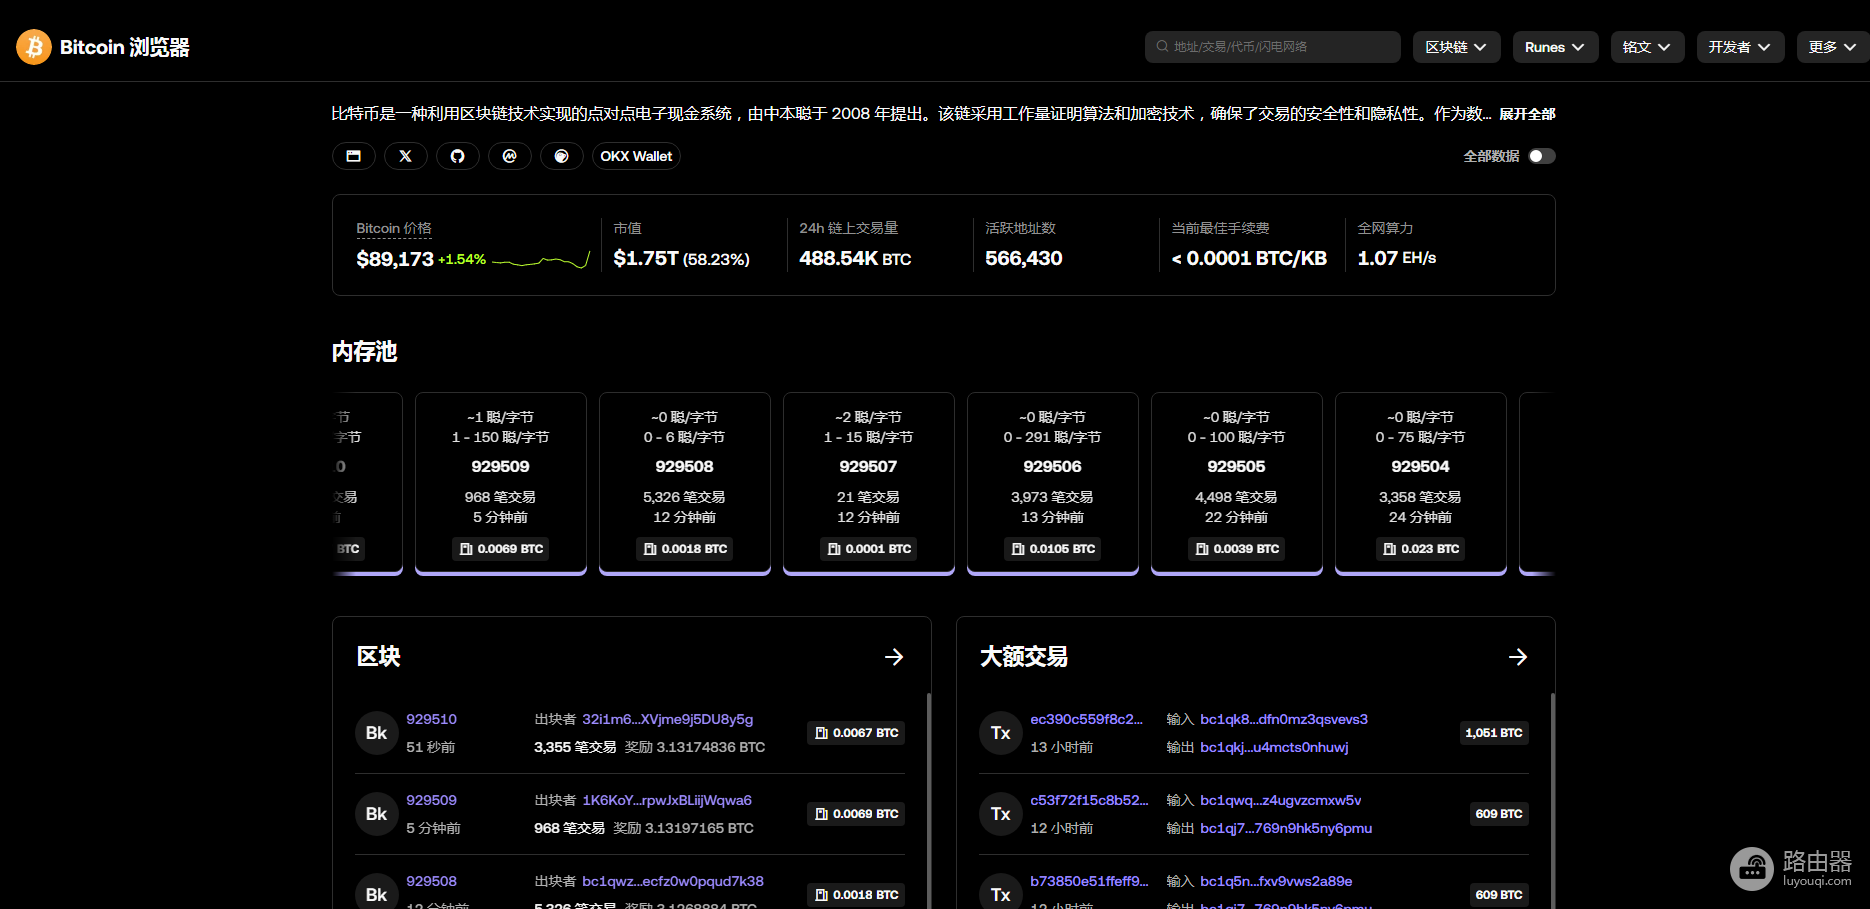Click the 566,430 active addresses value
The image size is (1870, 909).
pyautogui.click(x=1024, y=258)
